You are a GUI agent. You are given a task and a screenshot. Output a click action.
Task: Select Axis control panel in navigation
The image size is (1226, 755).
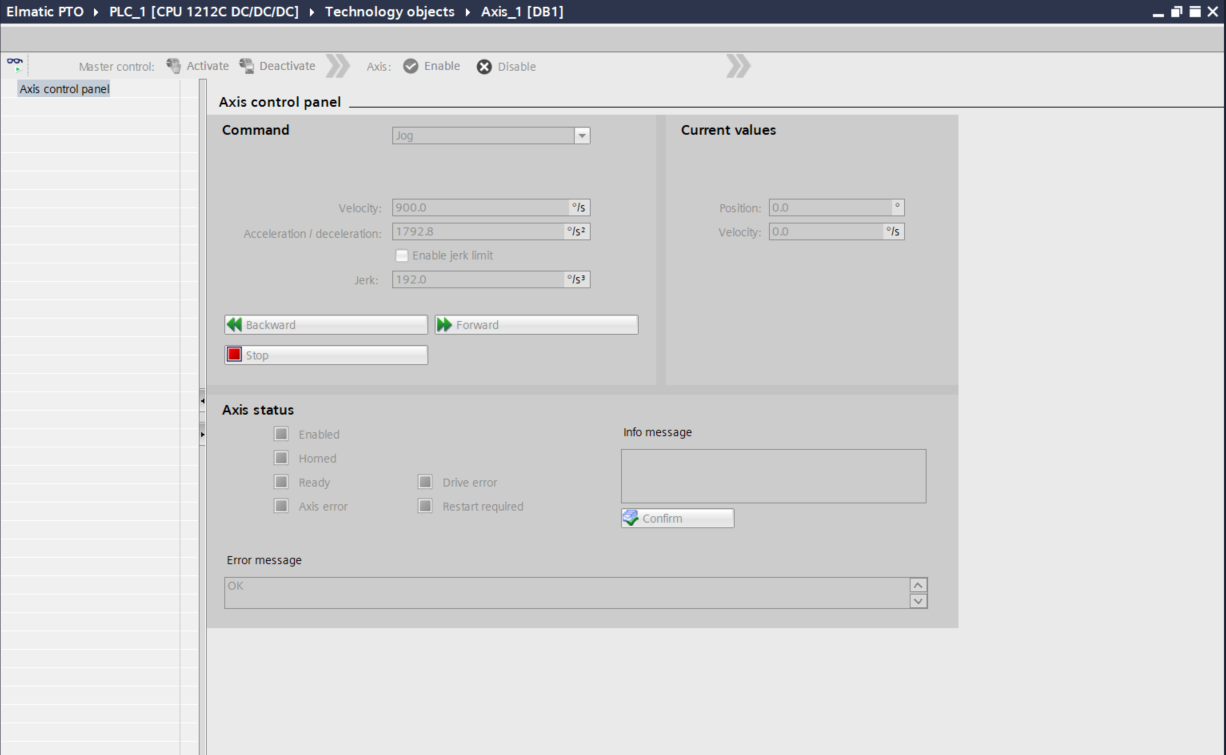coord(64,89)
